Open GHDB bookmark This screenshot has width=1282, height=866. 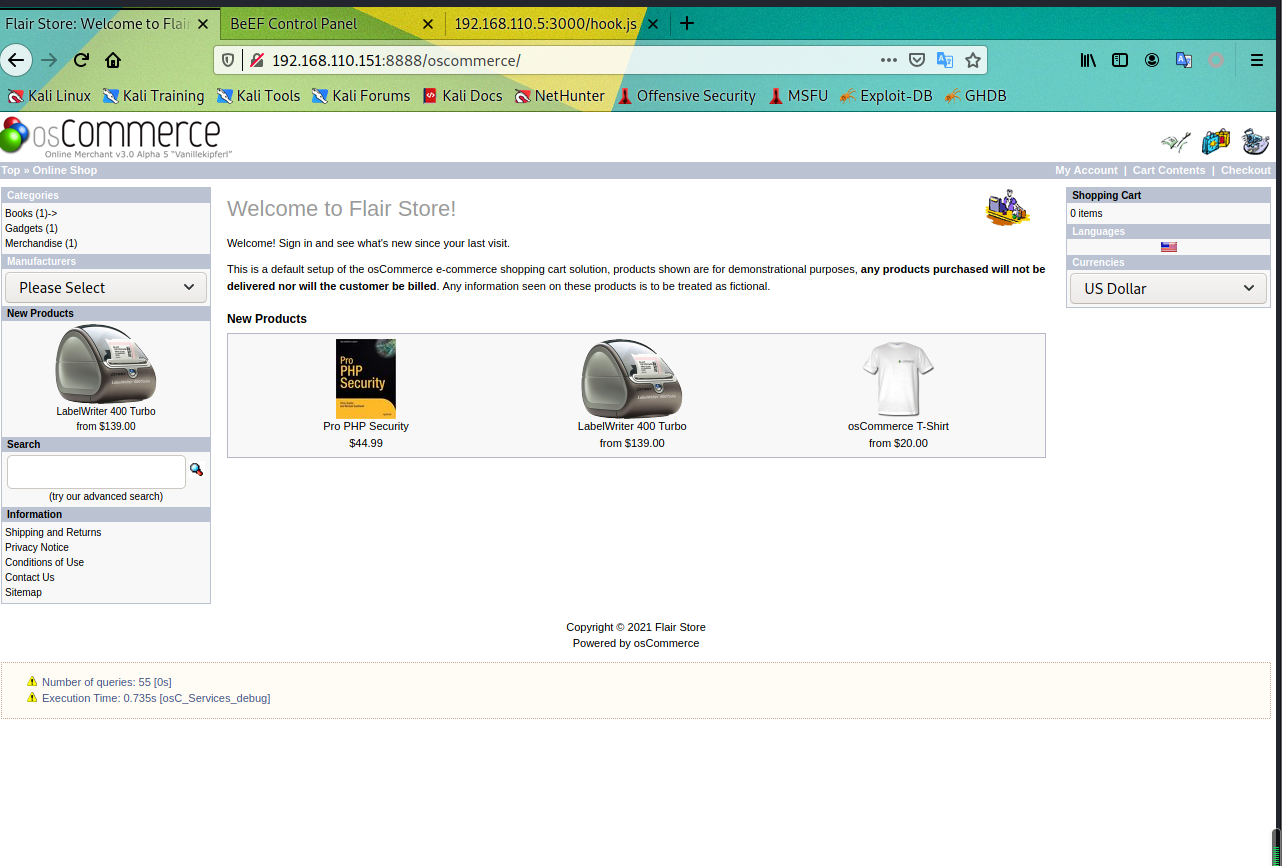click(x=975, y=96)
